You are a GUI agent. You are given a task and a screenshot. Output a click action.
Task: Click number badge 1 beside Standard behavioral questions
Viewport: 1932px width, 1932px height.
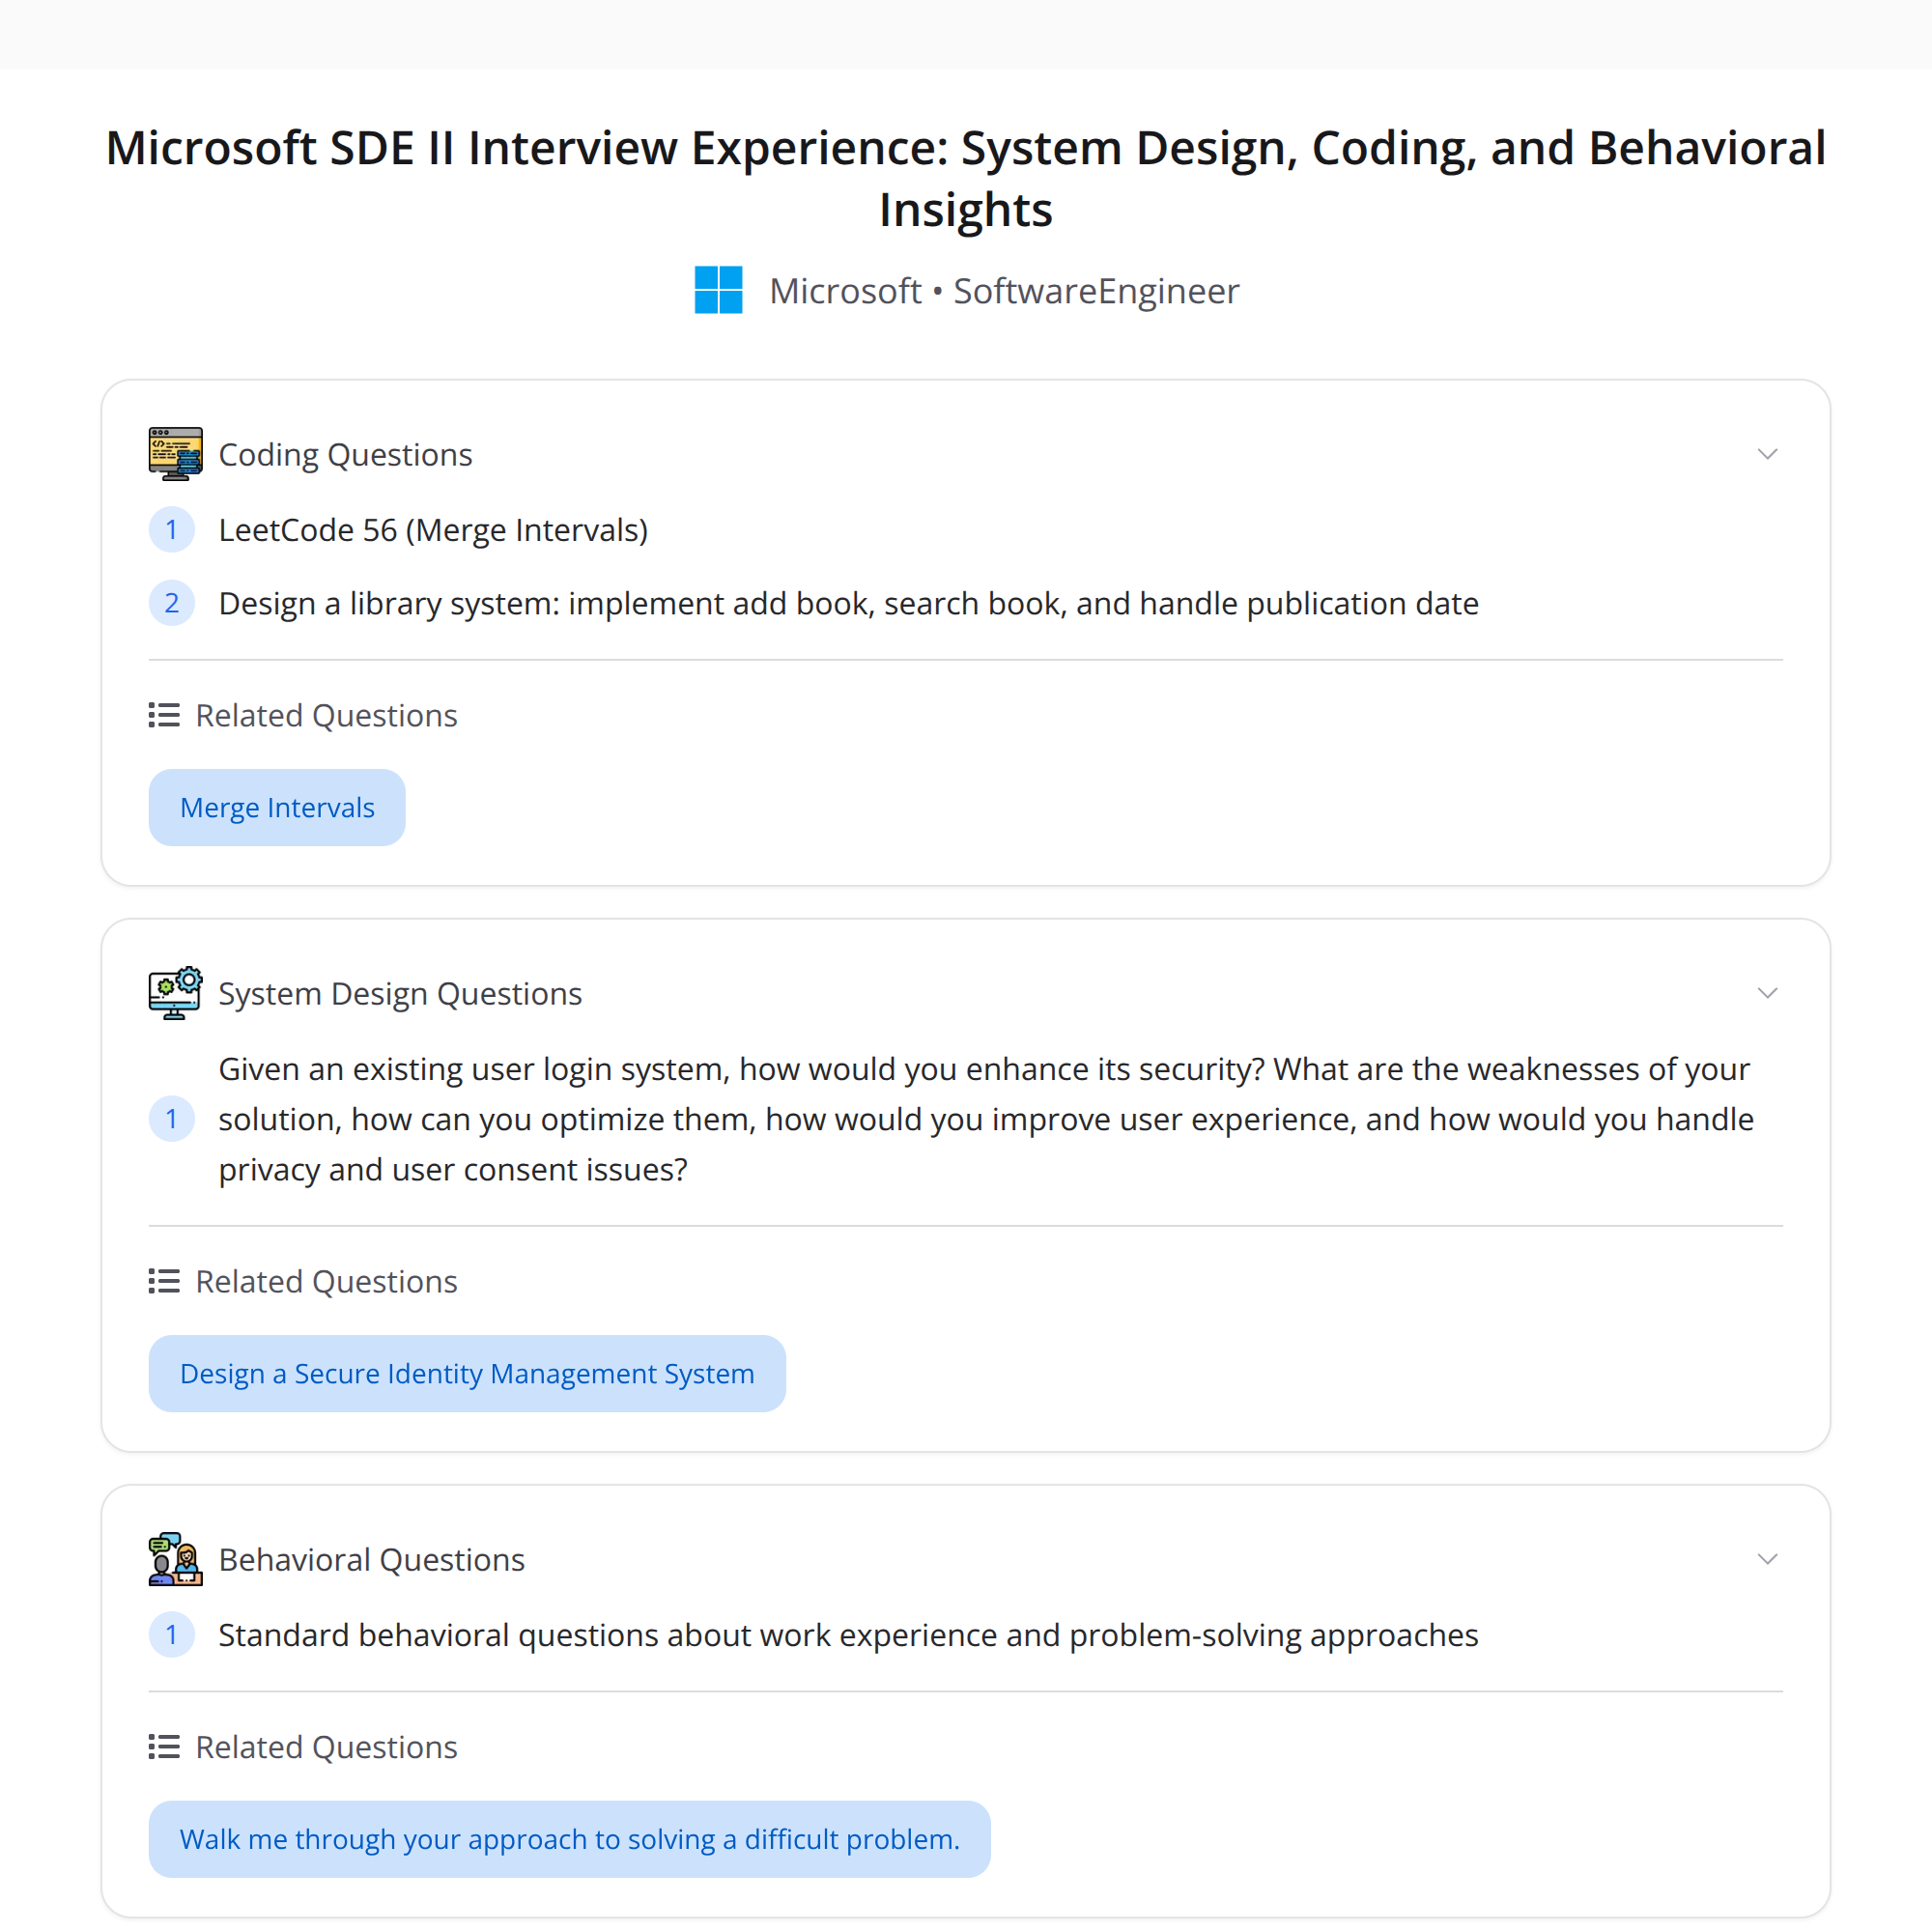(172, 1635)
